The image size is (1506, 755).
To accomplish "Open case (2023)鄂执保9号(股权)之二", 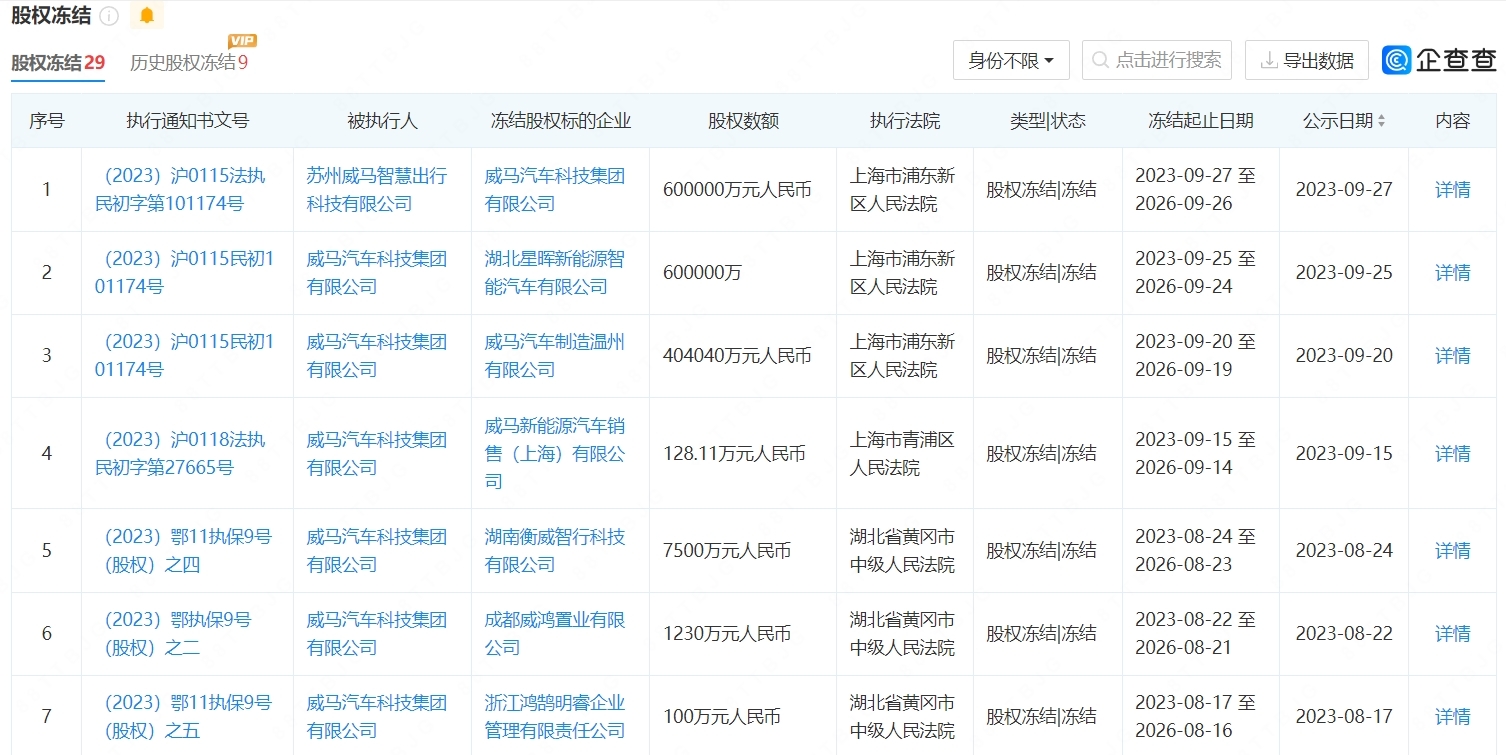I will pos(173,634).
